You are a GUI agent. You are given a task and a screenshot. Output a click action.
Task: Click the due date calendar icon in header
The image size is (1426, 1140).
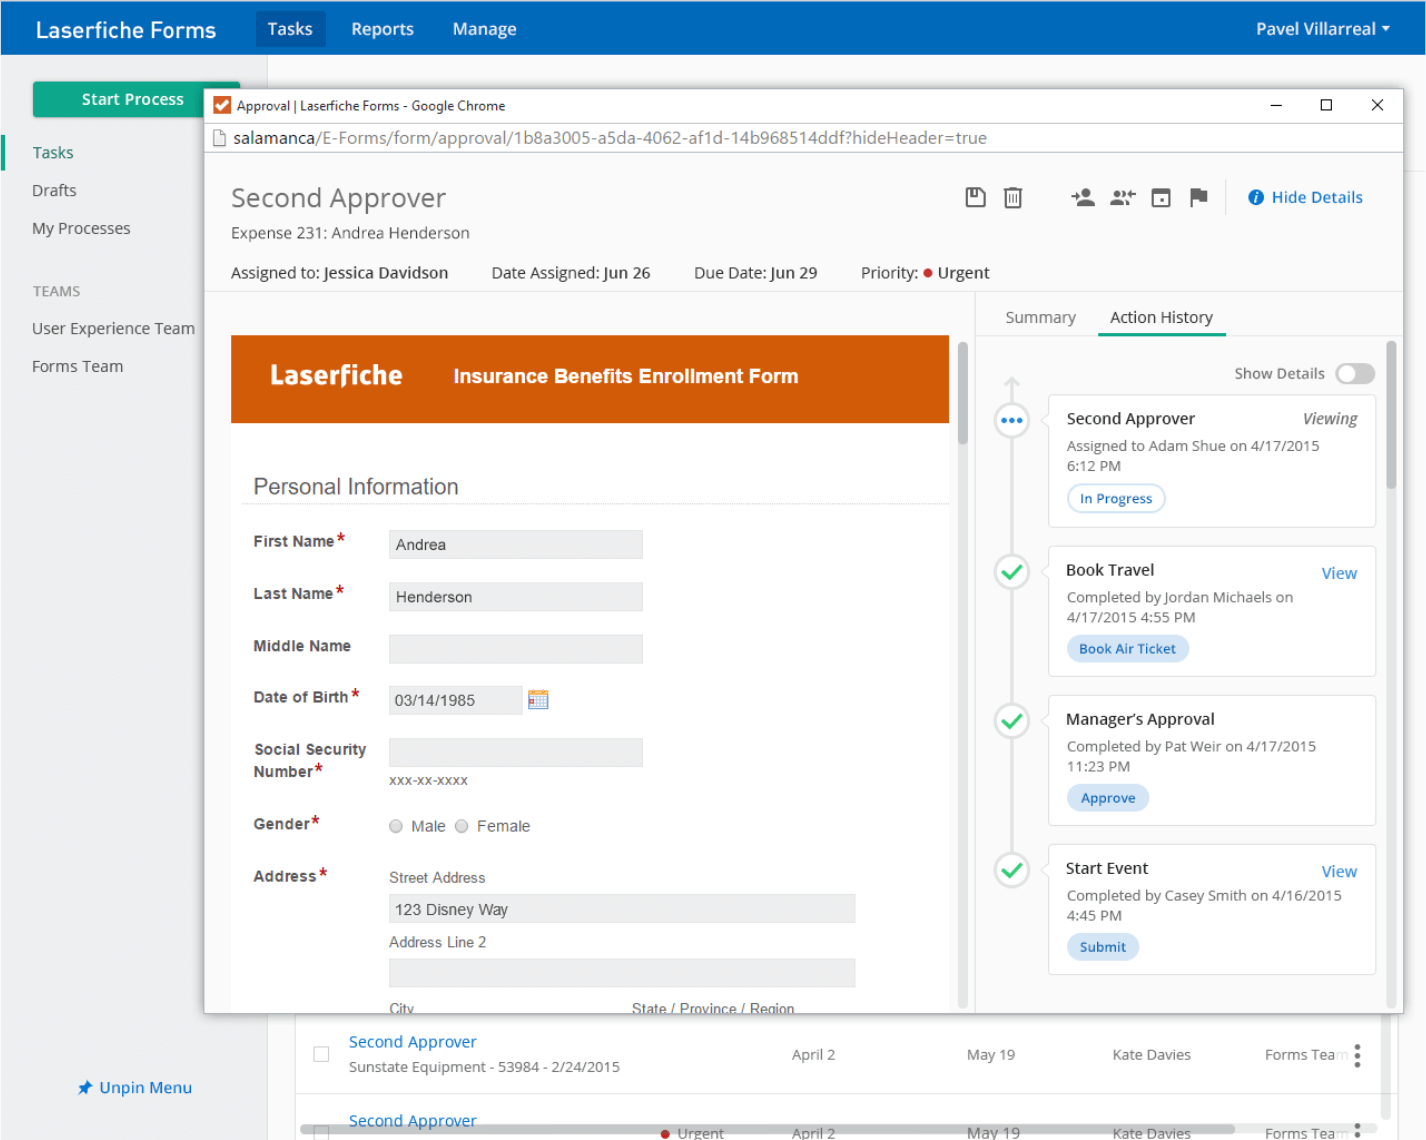(1161, 198)
